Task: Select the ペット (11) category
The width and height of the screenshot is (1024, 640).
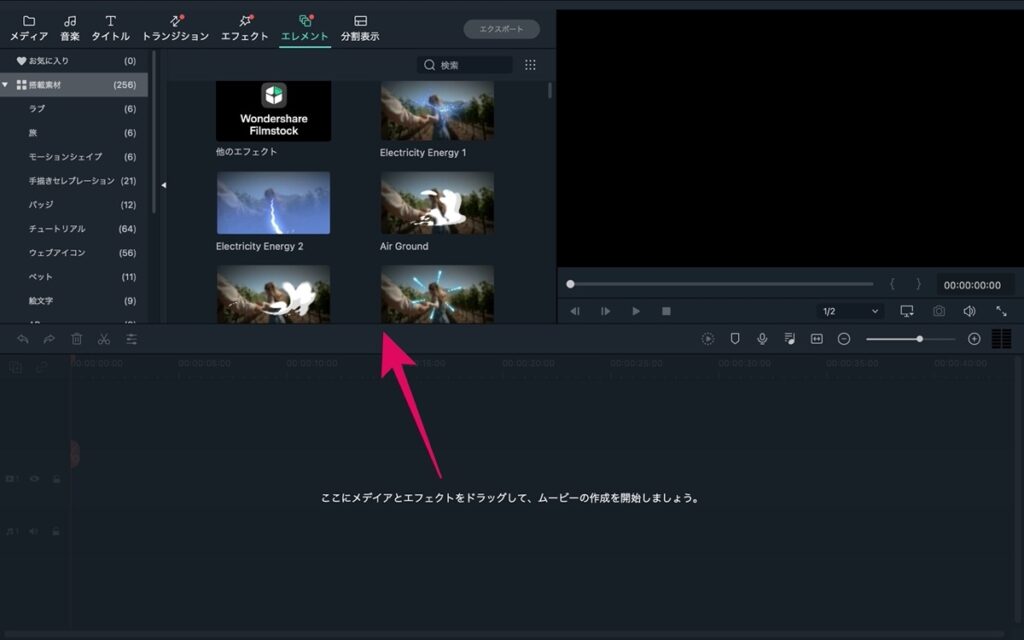Action: [x=75, y=277]
